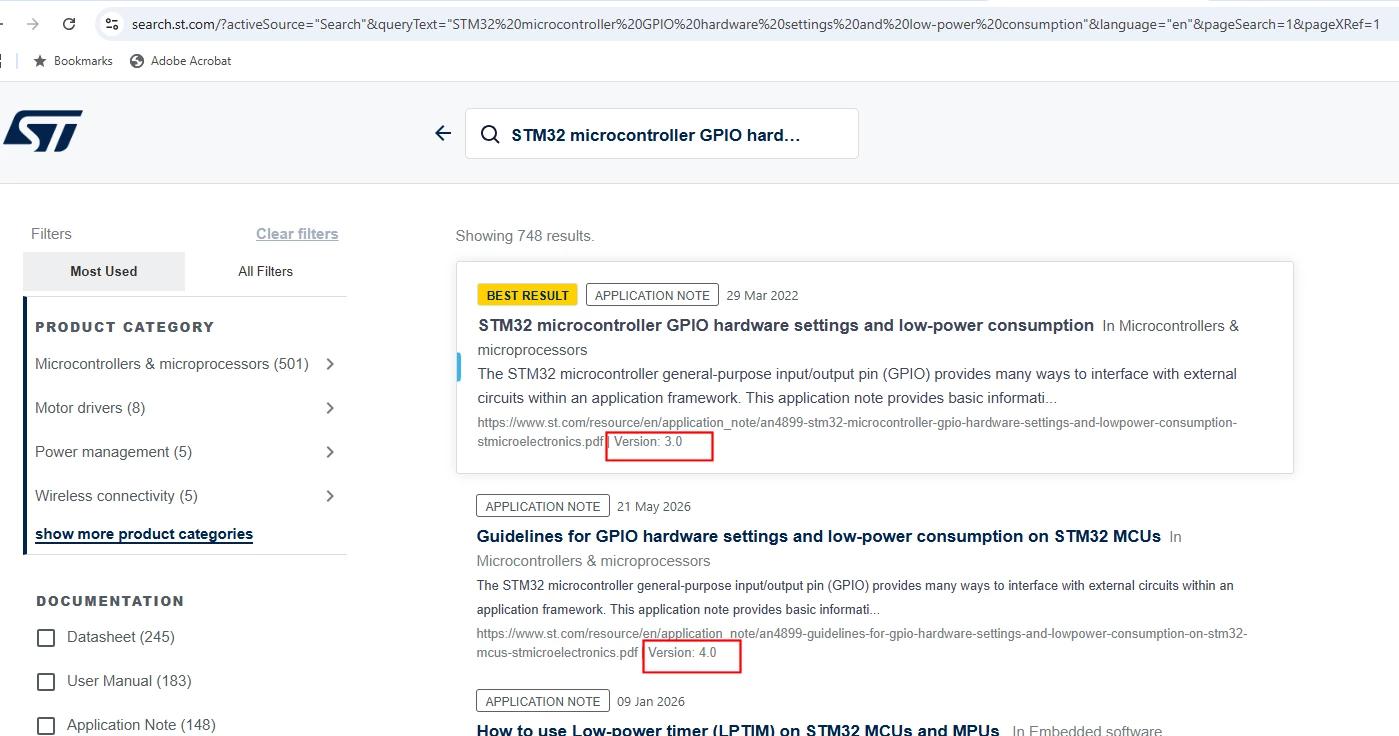Open Bookmarks star folder
This screenshot has width=1399, height=736.
(x=73, y=61)
